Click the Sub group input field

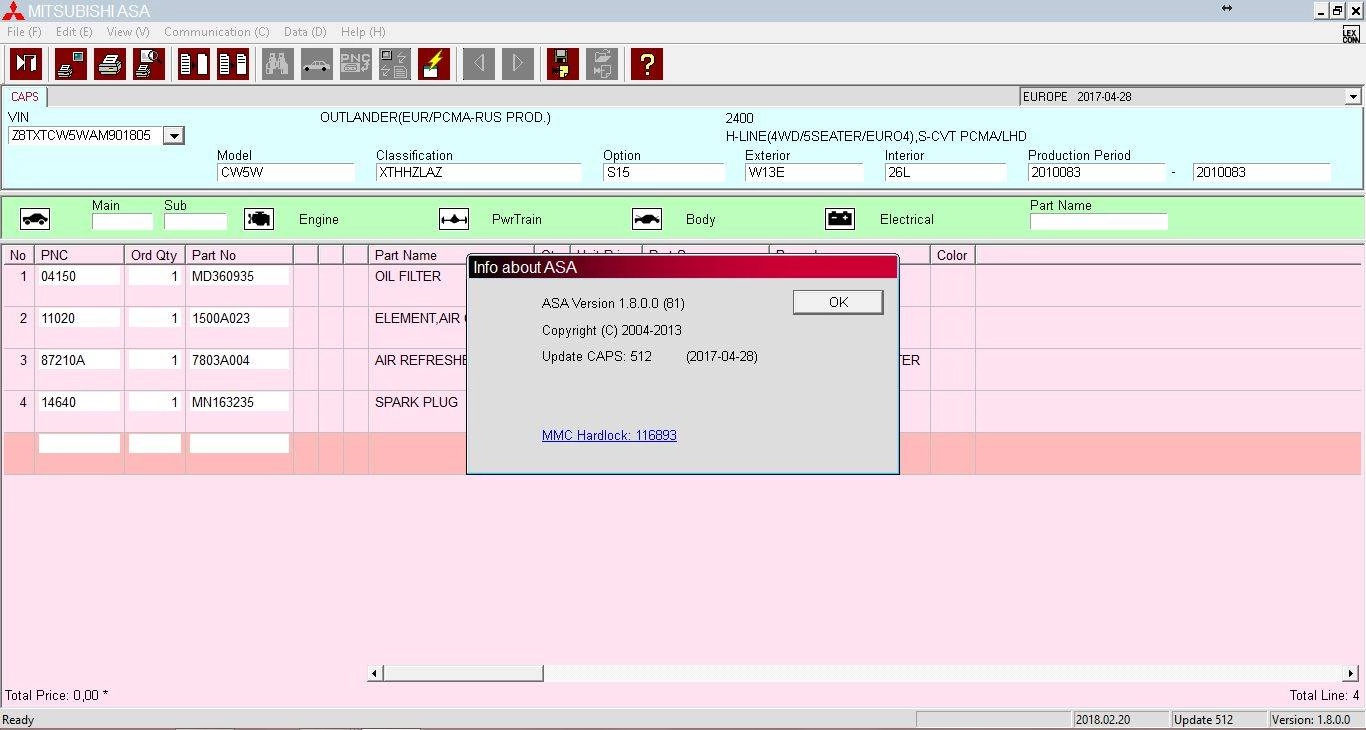click(195, 221)
